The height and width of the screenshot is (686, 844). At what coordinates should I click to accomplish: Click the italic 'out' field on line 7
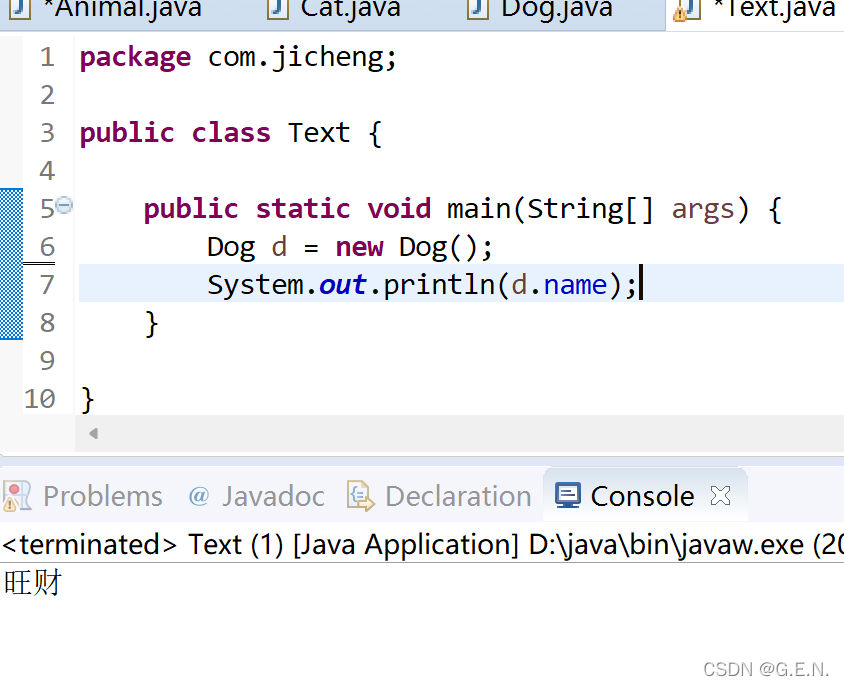click(342, 284)
